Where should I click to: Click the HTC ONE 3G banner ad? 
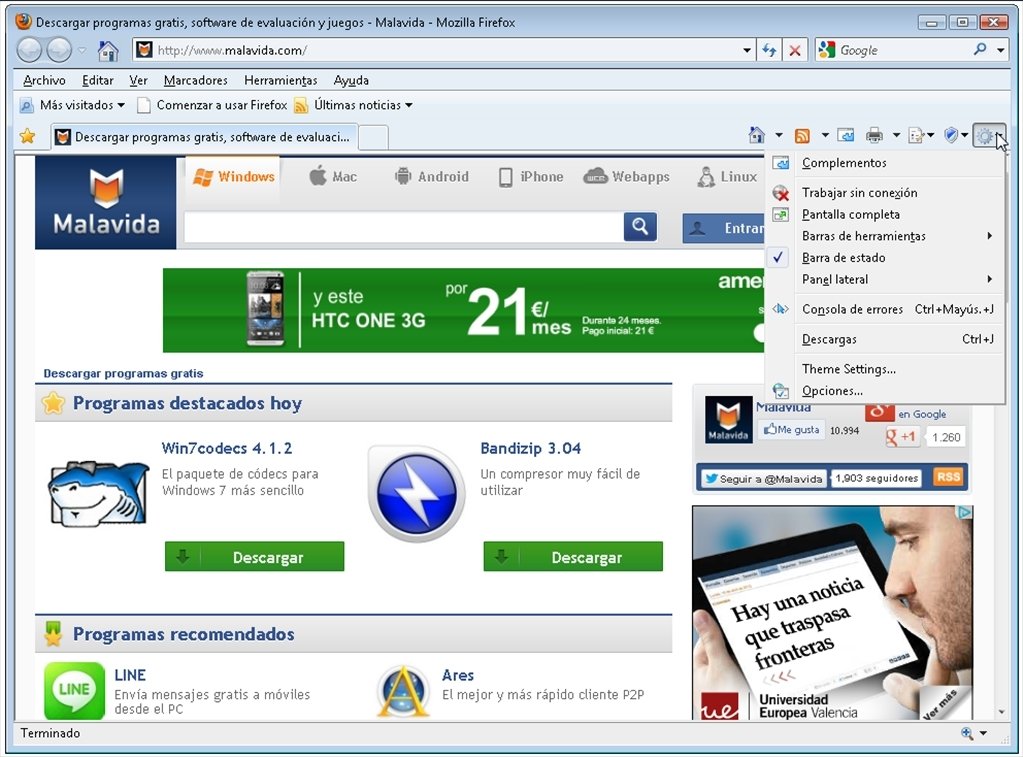[x=463, y=311]
